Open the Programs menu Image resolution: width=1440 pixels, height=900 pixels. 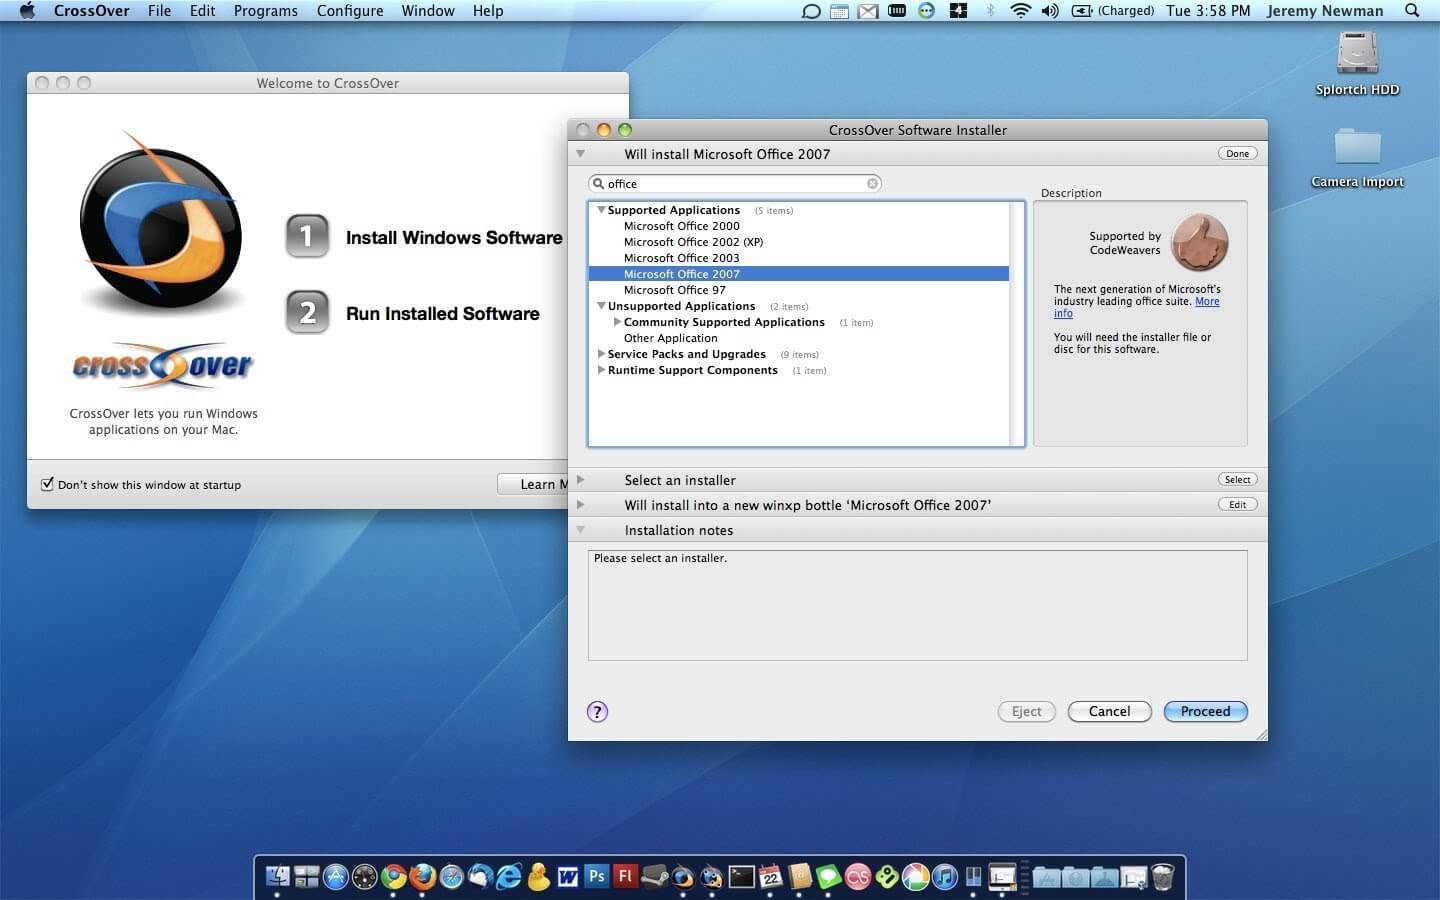click(x=265, y=11)
